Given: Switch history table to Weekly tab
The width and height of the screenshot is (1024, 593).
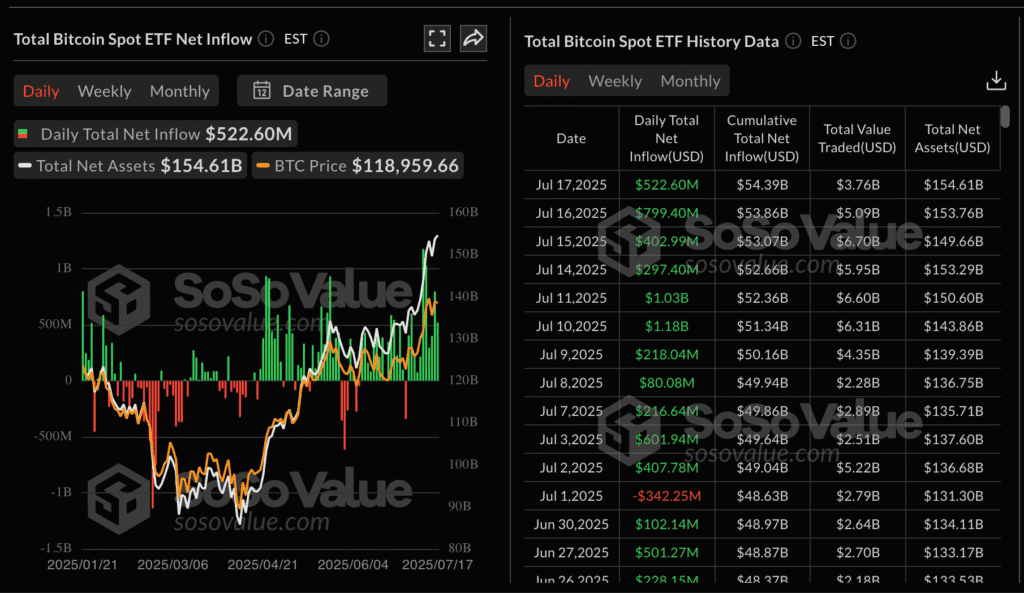Looking at the screenshot, I should click(614, 81).
